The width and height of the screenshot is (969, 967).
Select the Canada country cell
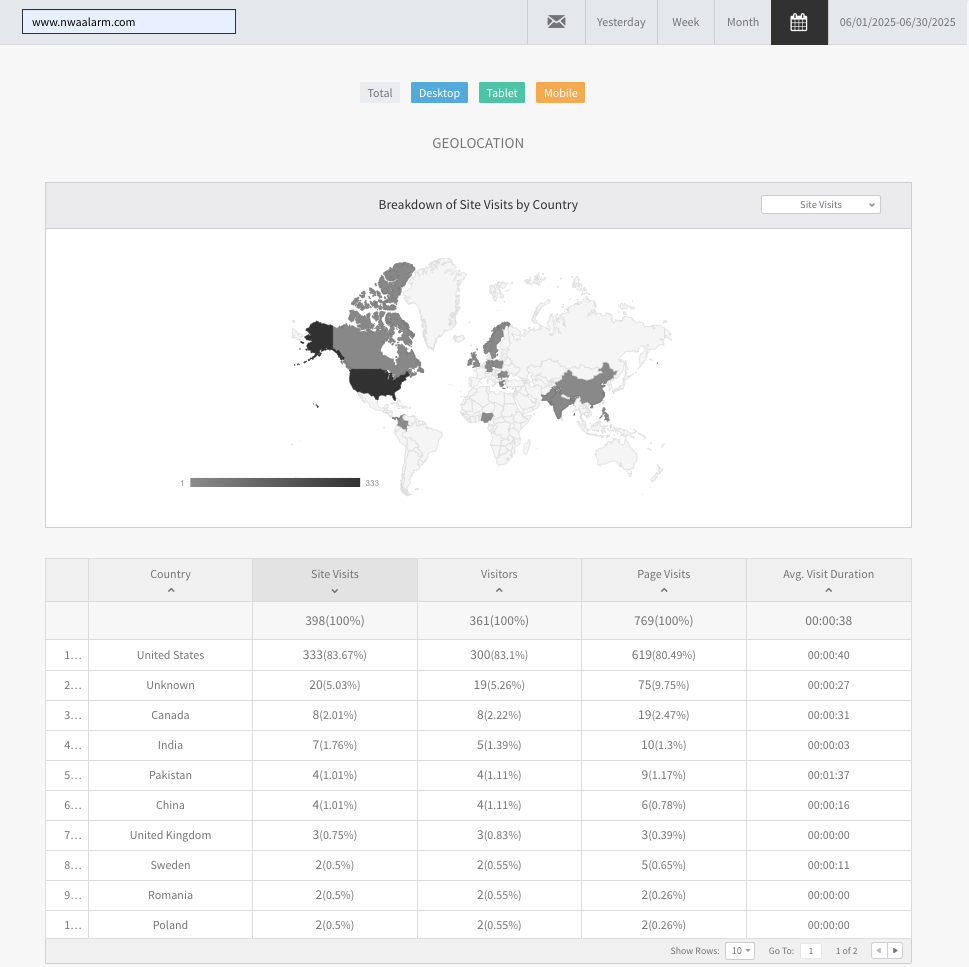[x=171, y=715]
